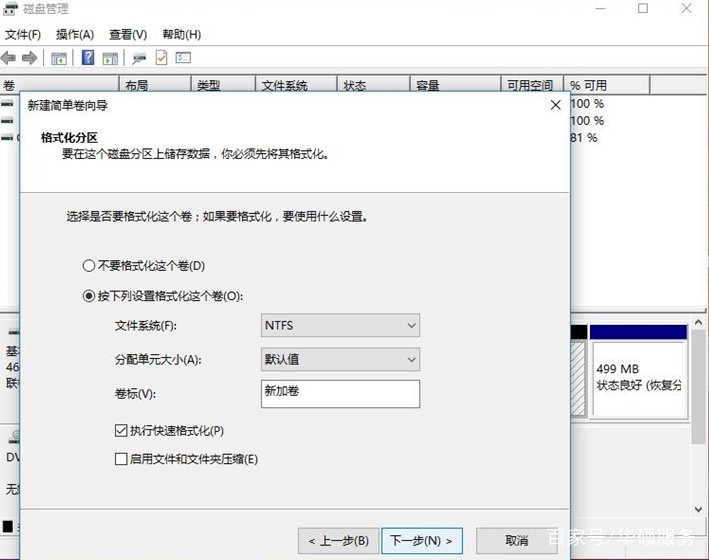
Task: Click the 容量 column header
Action: (455, 85)
